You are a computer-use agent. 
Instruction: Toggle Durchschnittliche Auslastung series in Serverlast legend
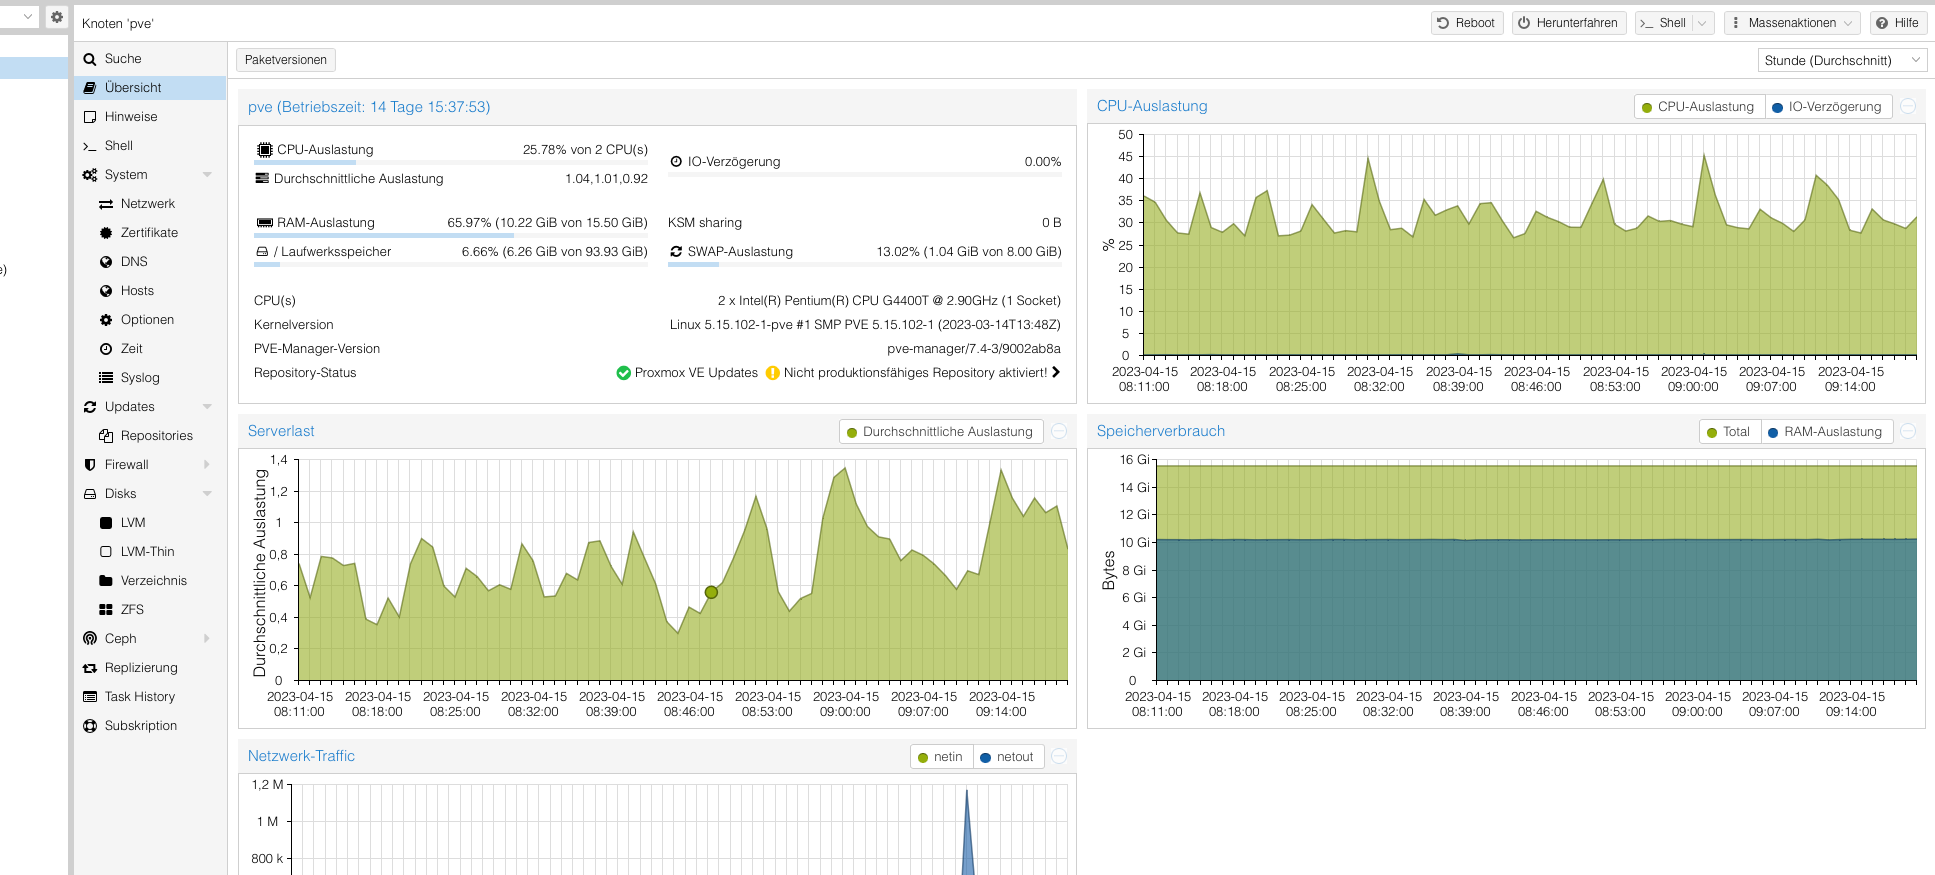tap(940, 432)
